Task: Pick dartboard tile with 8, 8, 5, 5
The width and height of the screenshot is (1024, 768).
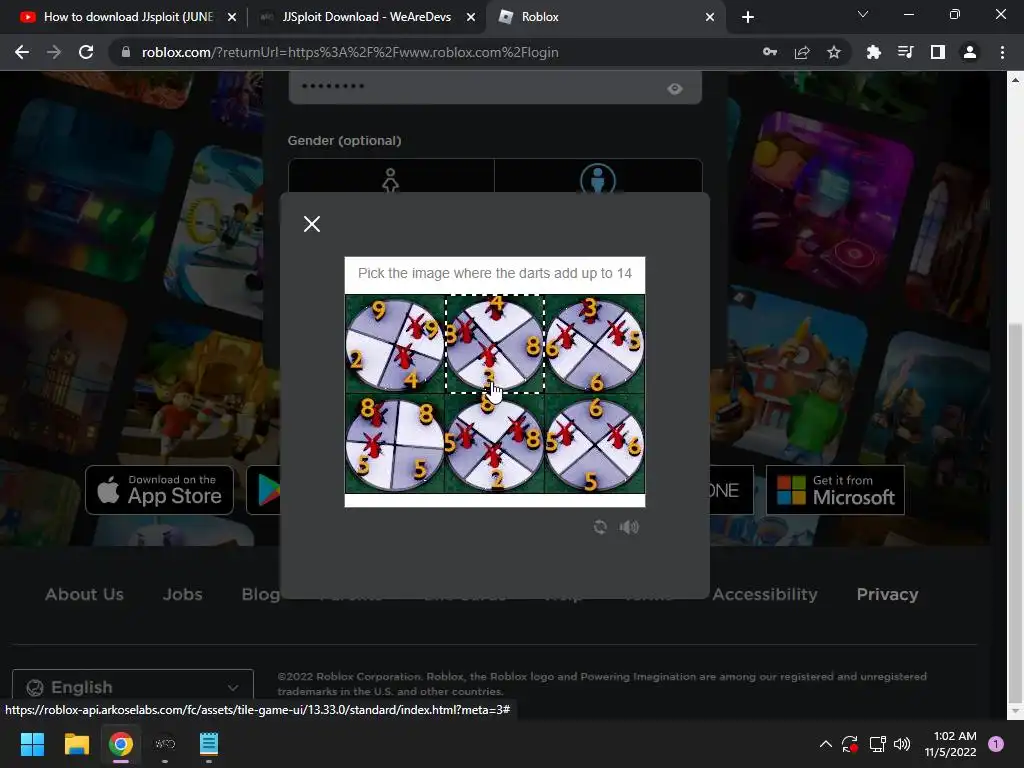Action: coord(395,443)
